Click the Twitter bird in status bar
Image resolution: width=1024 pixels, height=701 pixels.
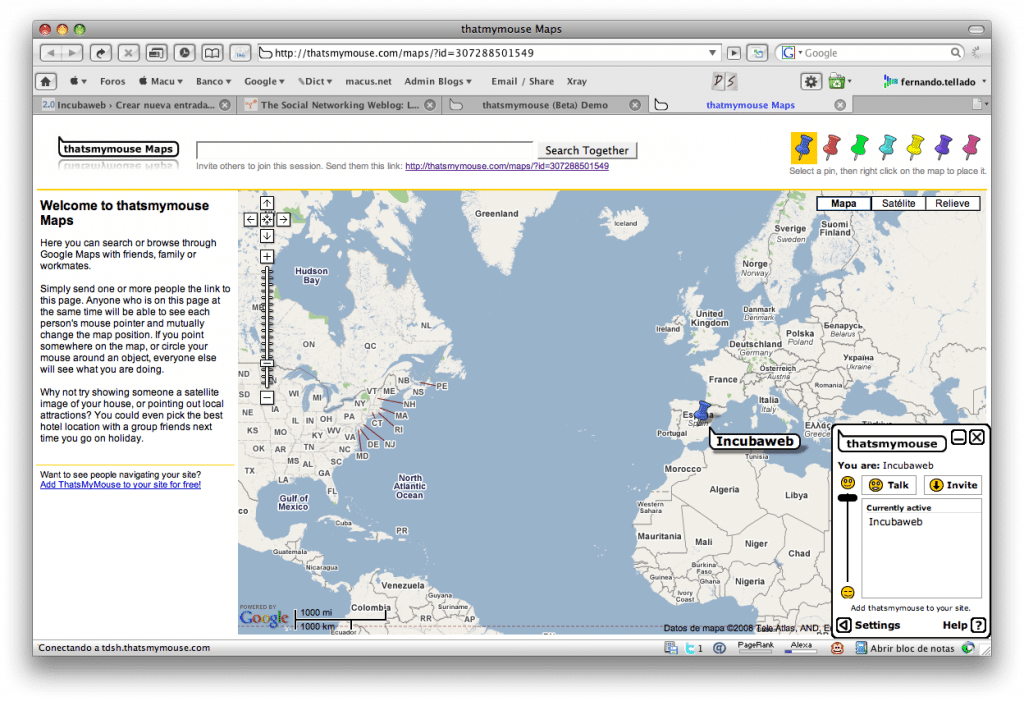tap(690, 648)
